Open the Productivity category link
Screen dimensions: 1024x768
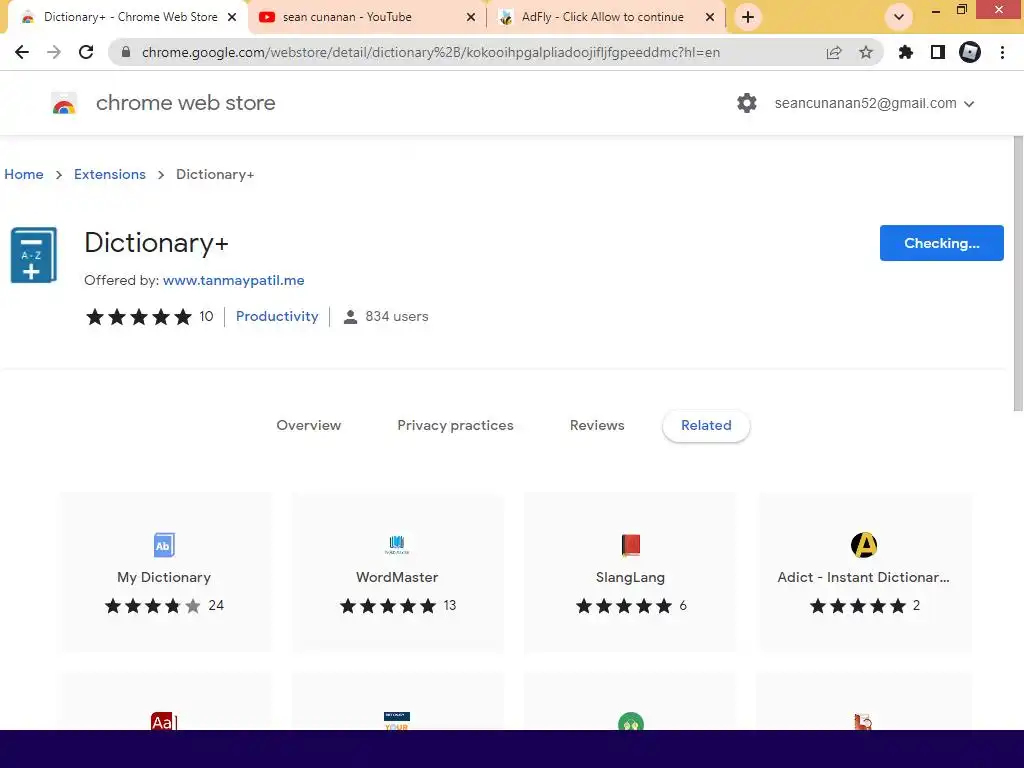[277, 316]
